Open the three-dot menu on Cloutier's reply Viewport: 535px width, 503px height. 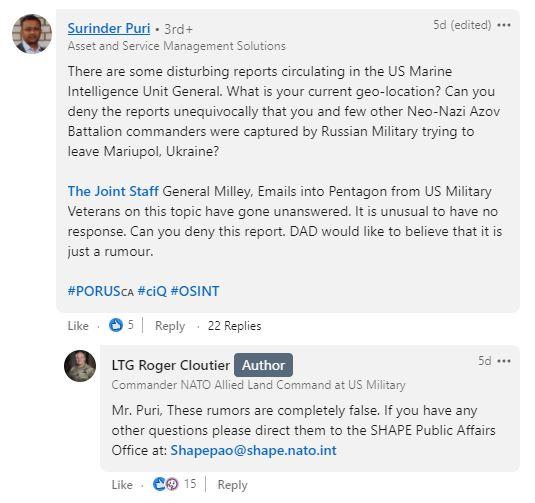click(x=504, y=361)
